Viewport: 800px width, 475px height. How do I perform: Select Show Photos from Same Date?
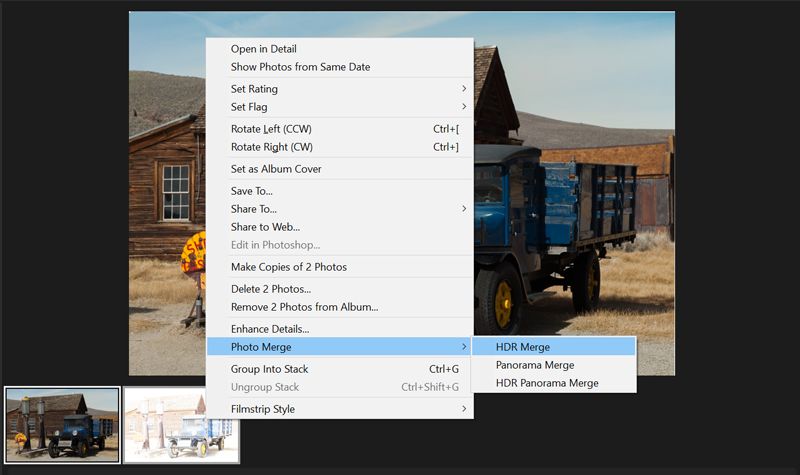tap(300, 67)
